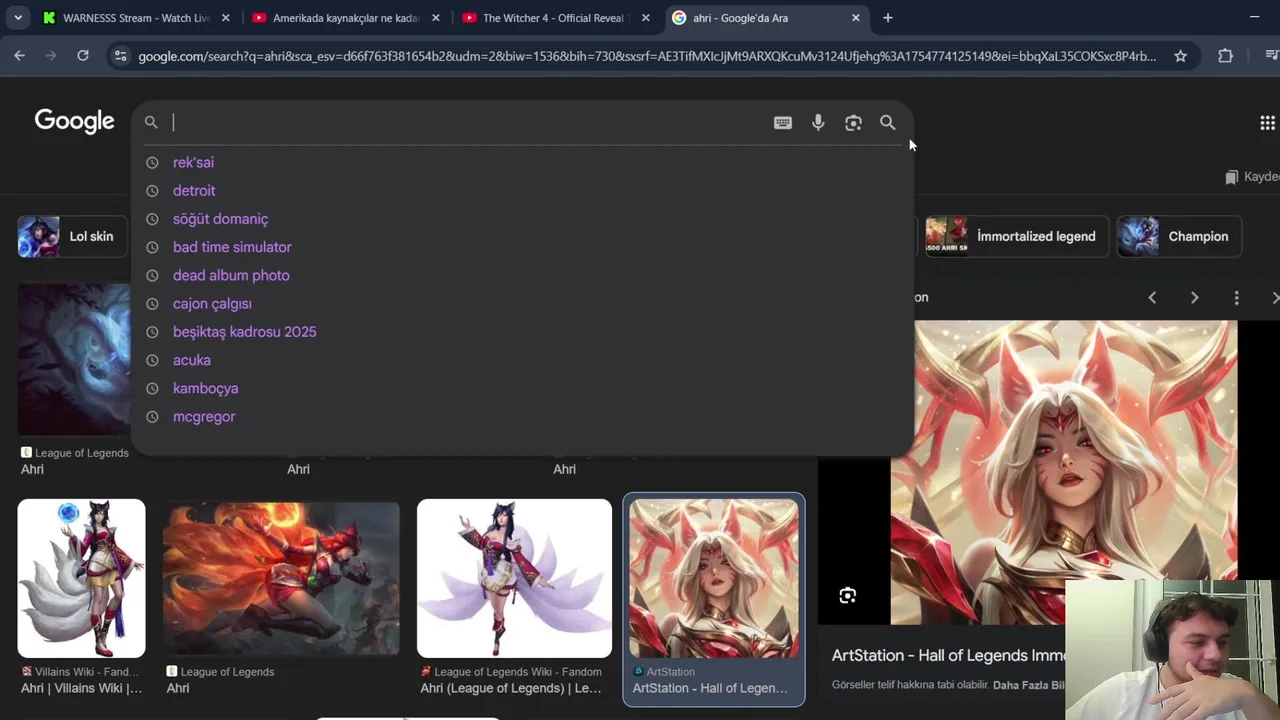This screenshot has height=720, width=1280.
Task: Show next image in the preview panel
Action: point(1194,298)
